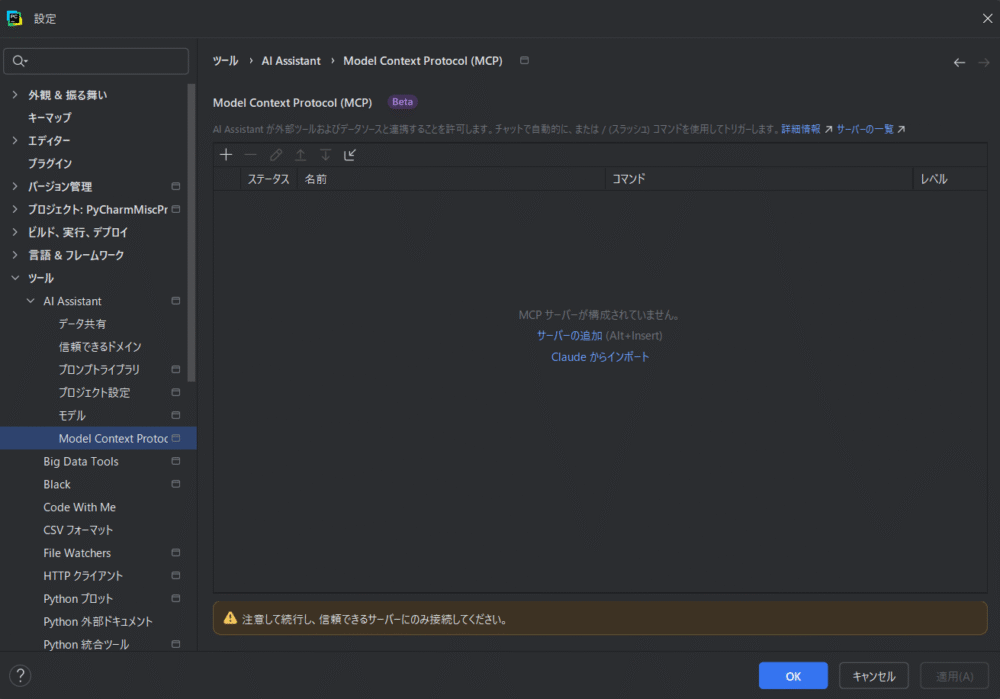Open help with the question mark icon
The width and height of the screenshot is (1000, 699).
pyautogui.click(x=20, y=675)
